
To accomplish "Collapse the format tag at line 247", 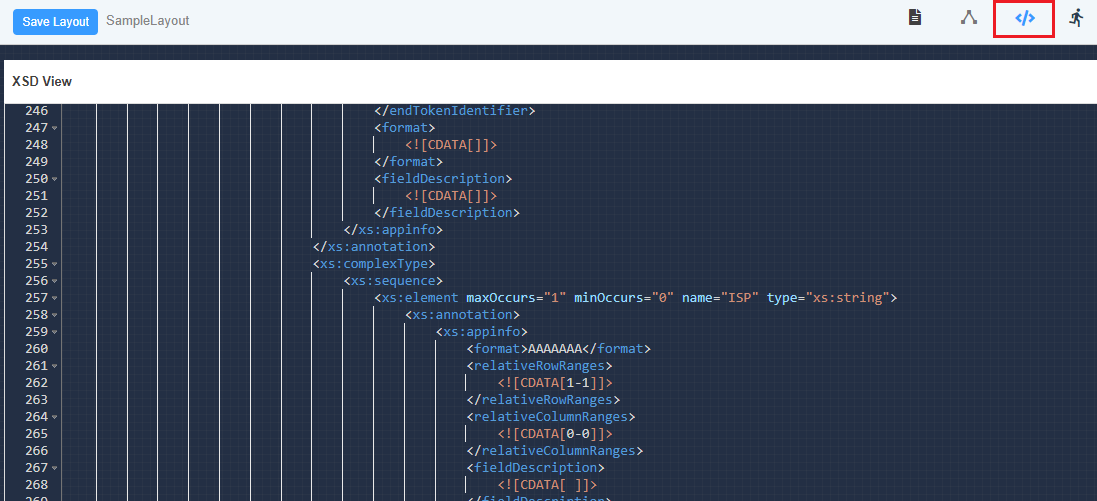I will click(x=54, y=128).
